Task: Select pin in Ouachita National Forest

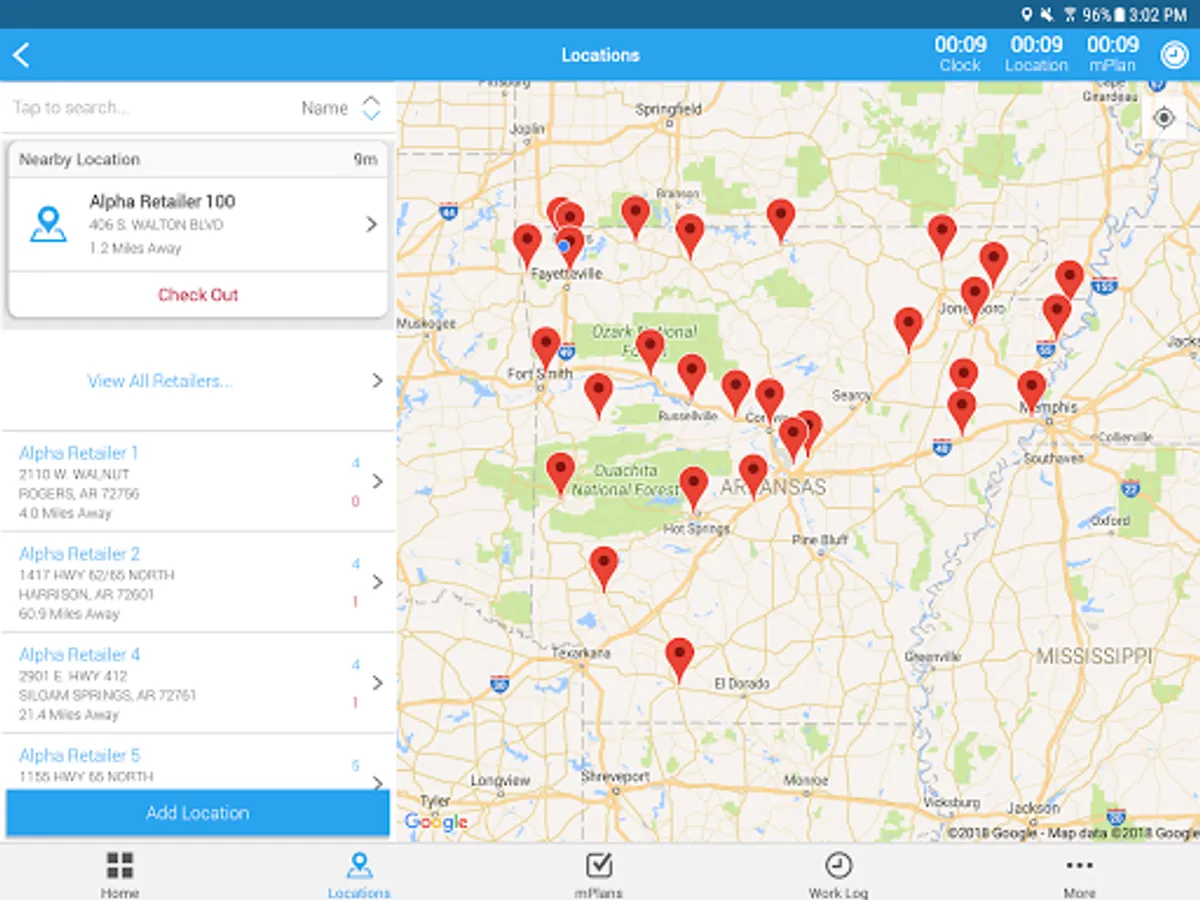Action: [x=561, y=473]
